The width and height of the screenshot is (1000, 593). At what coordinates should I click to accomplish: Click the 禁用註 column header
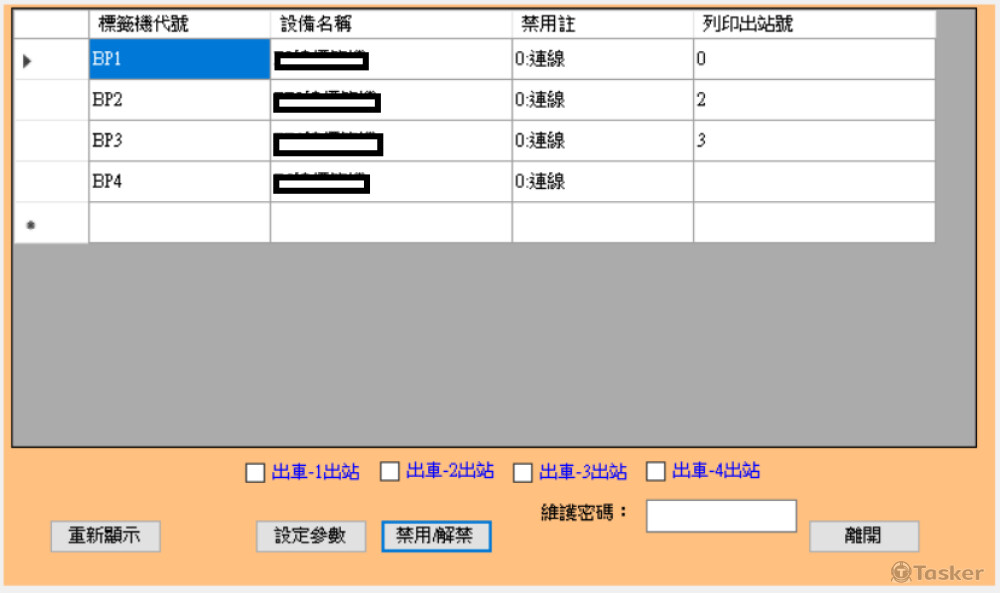[x=547, y=22]
